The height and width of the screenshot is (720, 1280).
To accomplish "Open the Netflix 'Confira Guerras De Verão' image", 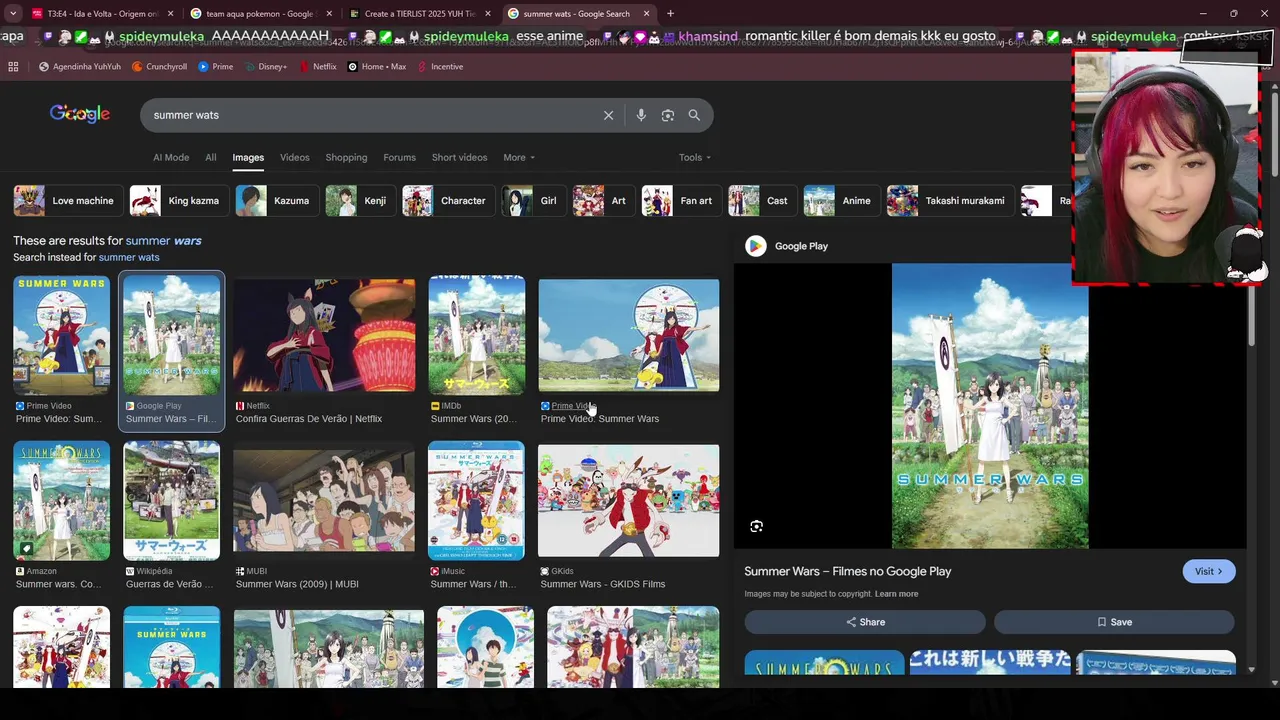I will pos(324,335).
